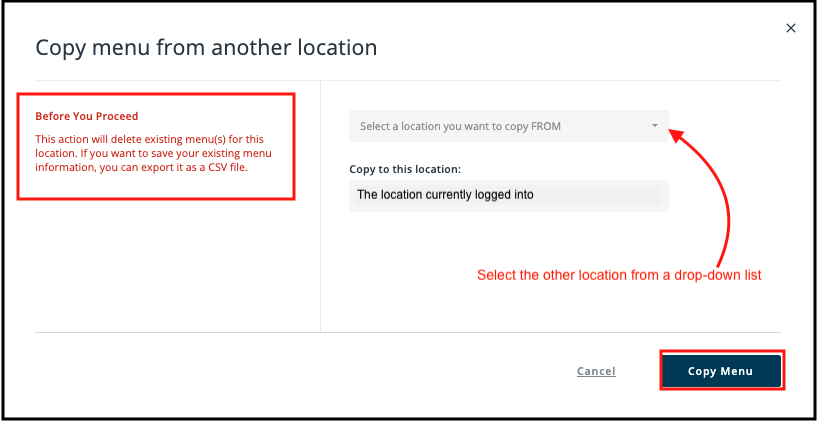This screenshot has height=421, width=817.
Task: Open the 'Select a location you want to copy FROM' dropdown
Action: click(x=509, y=126)
